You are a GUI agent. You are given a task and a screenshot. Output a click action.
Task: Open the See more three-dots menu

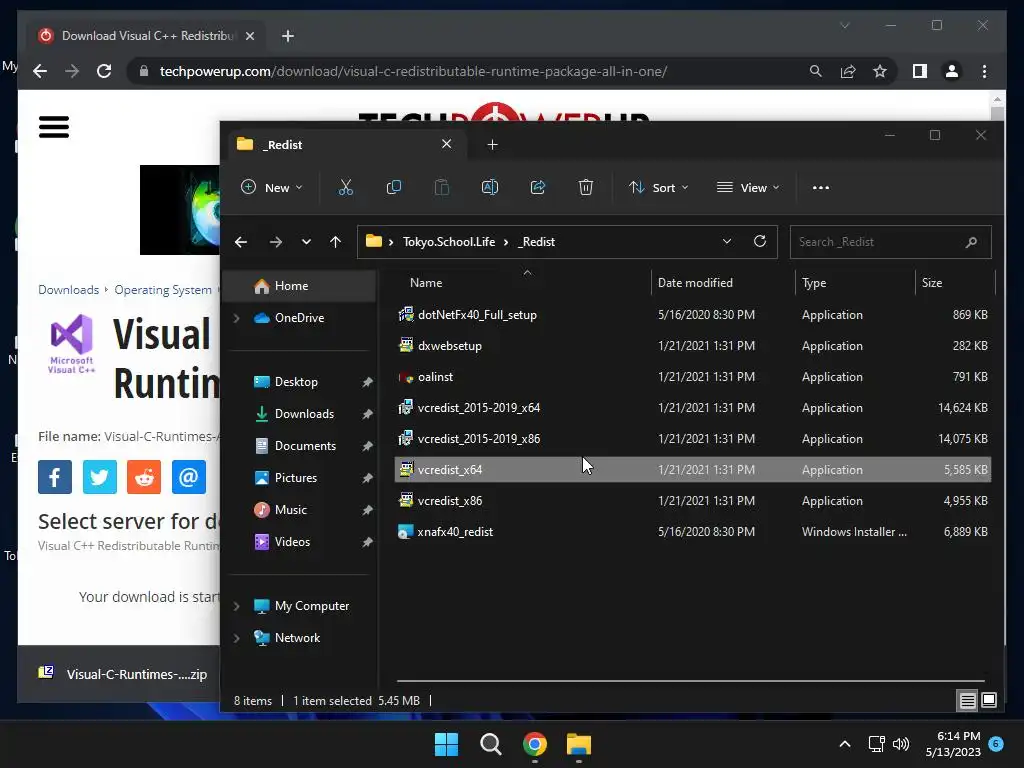coord(821,187)
